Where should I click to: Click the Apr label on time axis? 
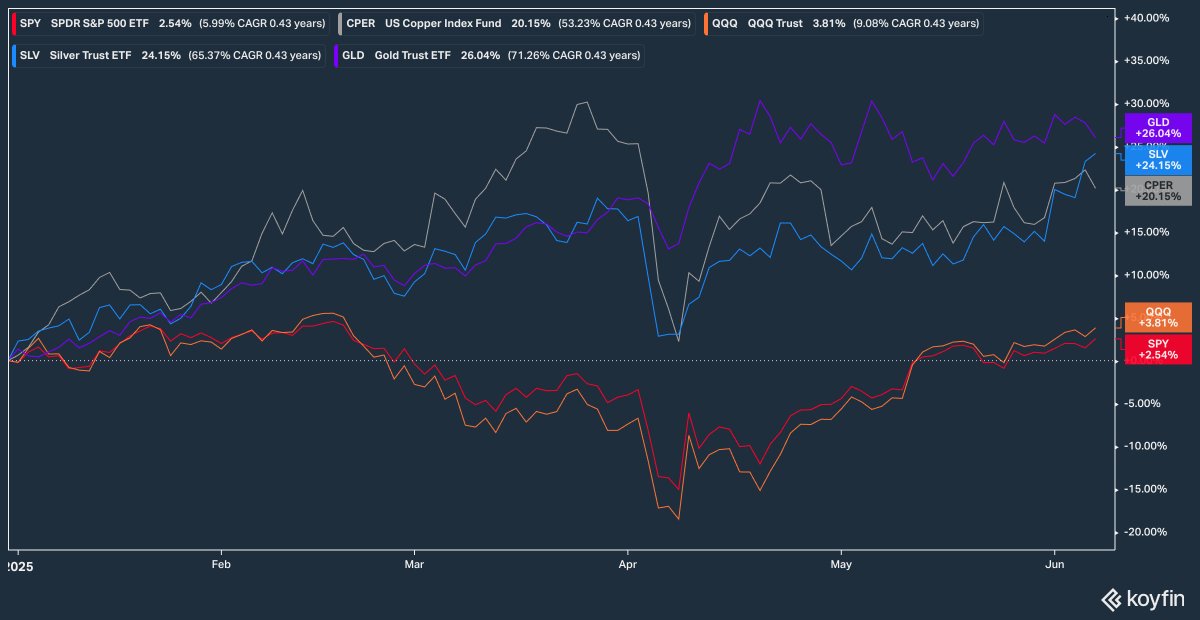627,564
